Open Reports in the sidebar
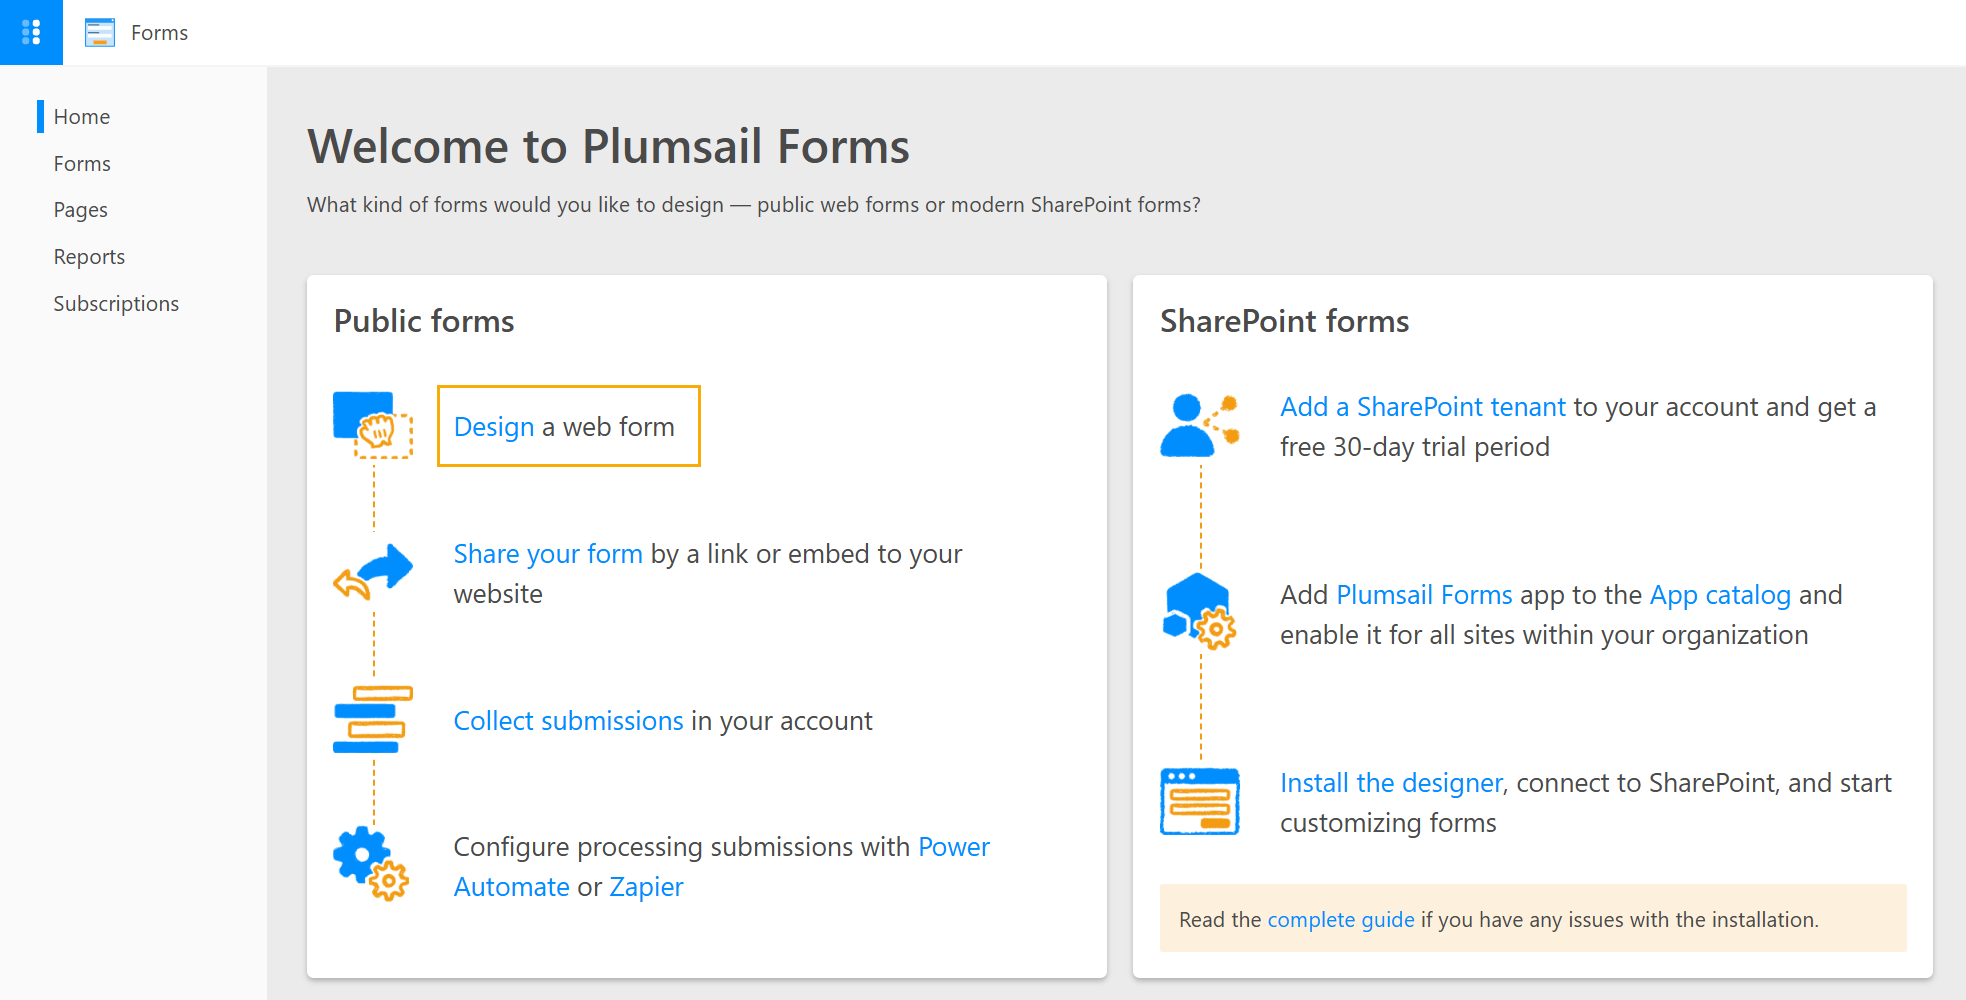Screen dimensions: 1966x1000 [x=89, y=257]
